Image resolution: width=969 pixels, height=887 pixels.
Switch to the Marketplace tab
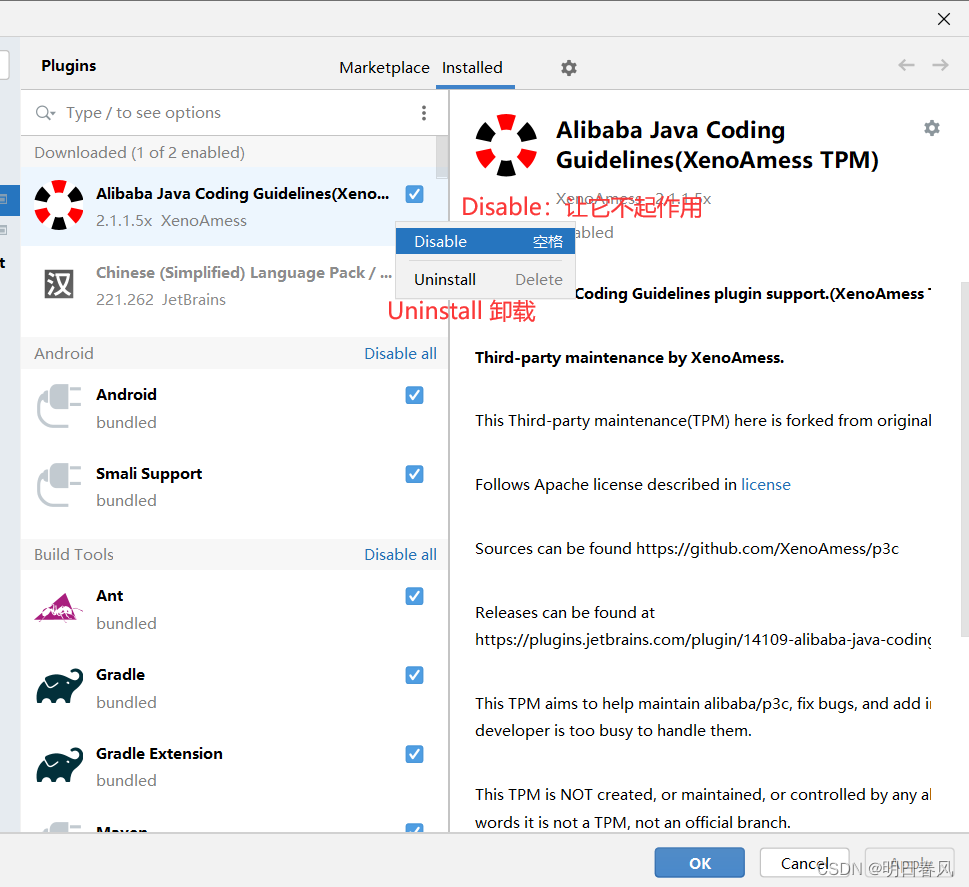coord(384,67)
